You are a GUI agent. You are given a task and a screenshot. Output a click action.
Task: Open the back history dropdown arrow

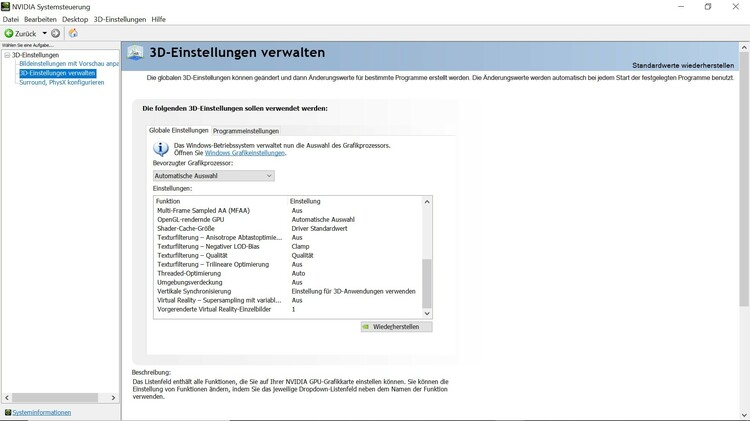[44, 33]
